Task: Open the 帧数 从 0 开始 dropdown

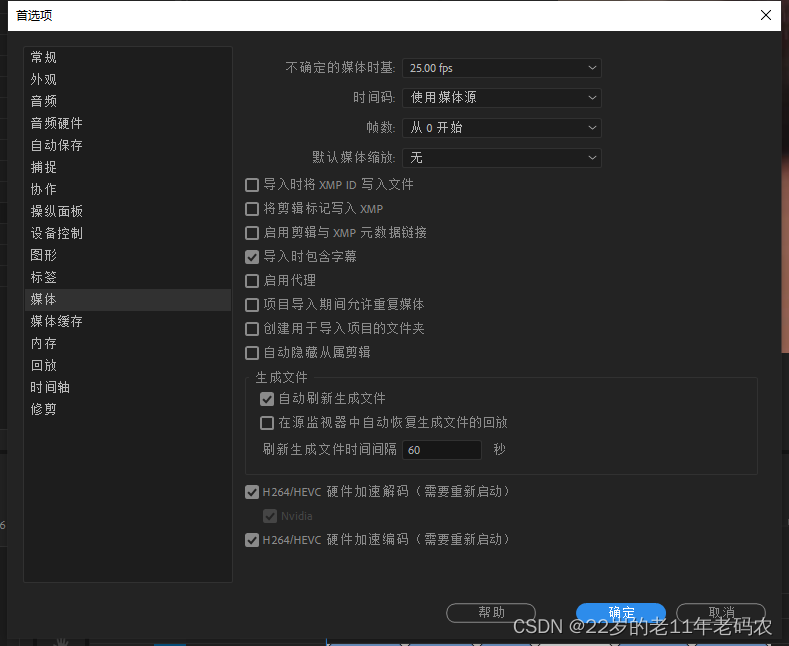Action: click(x=502, y=128)
